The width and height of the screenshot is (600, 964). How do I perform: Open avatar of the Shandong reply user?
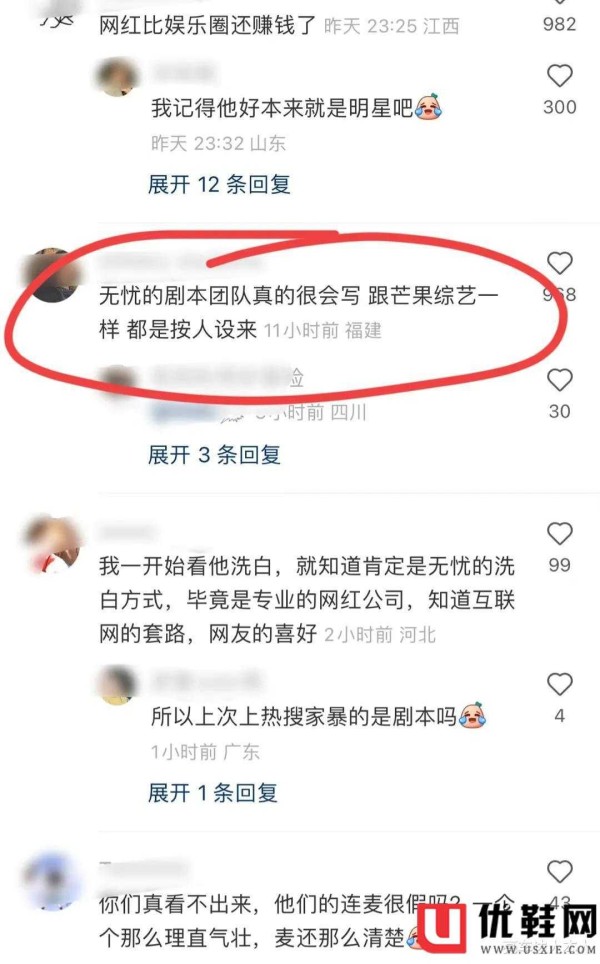pos(117,77)
